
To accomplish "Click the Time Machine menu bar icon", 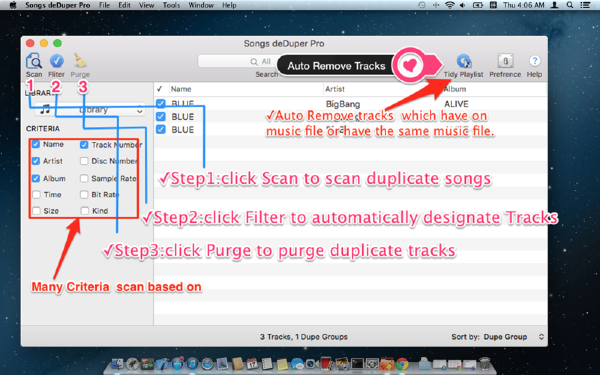I will [x=422, y=5].
